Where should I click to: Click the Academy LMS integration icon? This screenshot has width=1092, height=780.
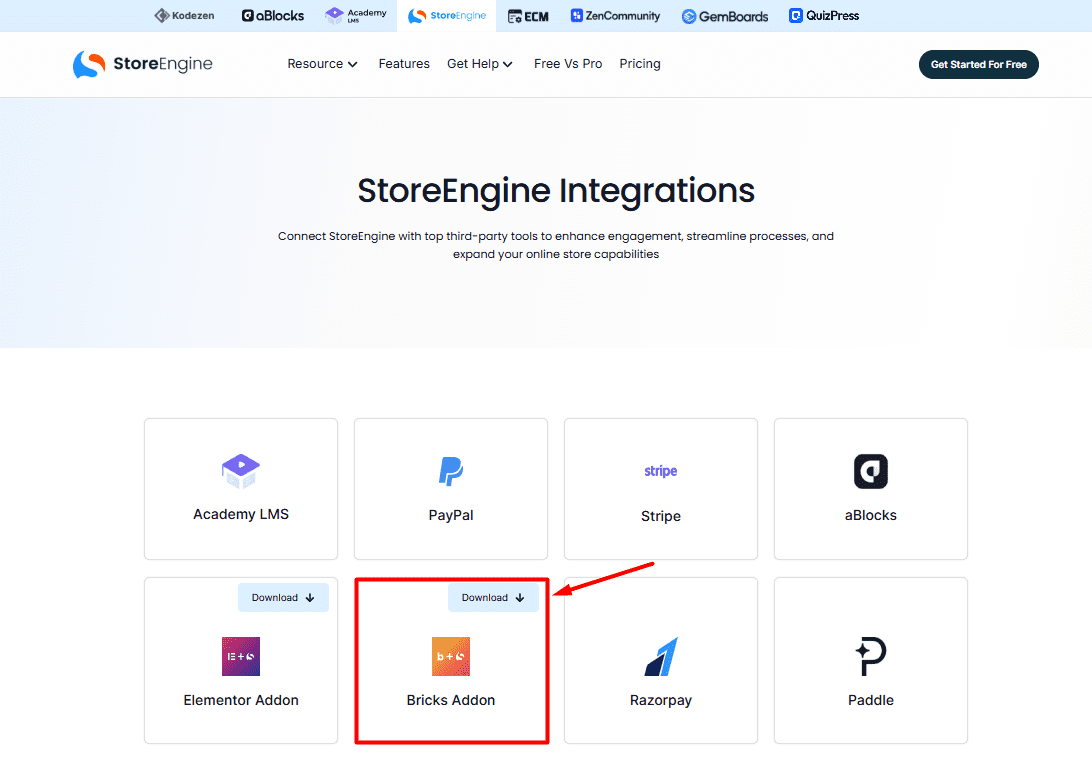[240, 471]
